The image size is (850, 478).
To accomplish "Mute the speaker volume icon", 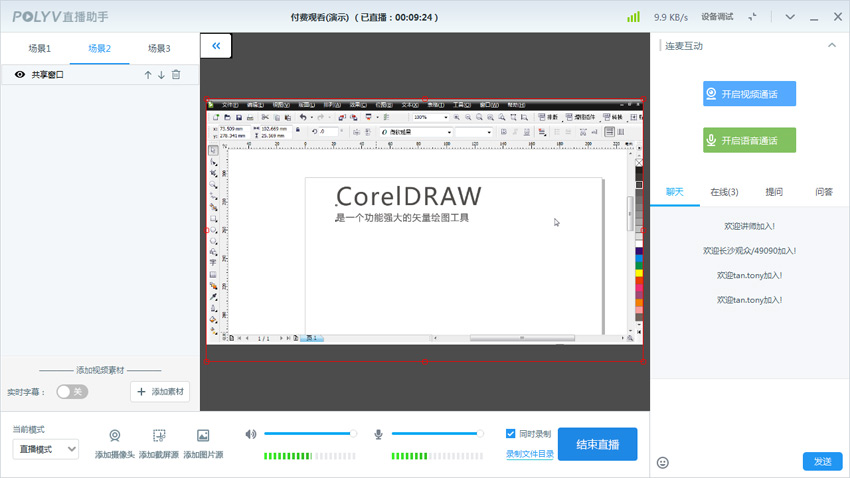I will [x=251, y=434].
